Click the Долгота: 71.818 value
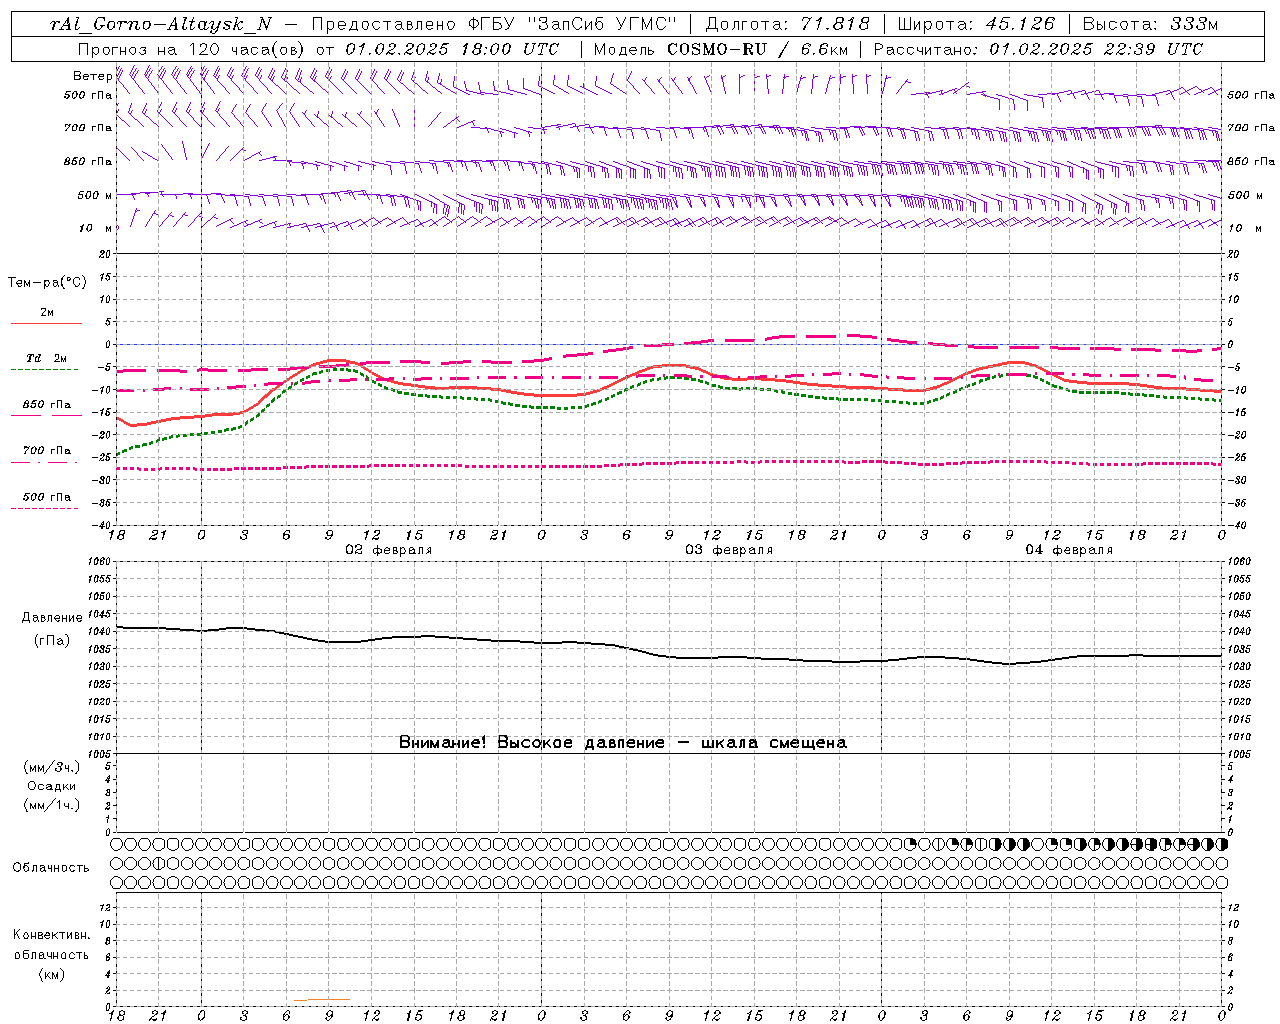1280x1024 pixels. pos(788,24)
